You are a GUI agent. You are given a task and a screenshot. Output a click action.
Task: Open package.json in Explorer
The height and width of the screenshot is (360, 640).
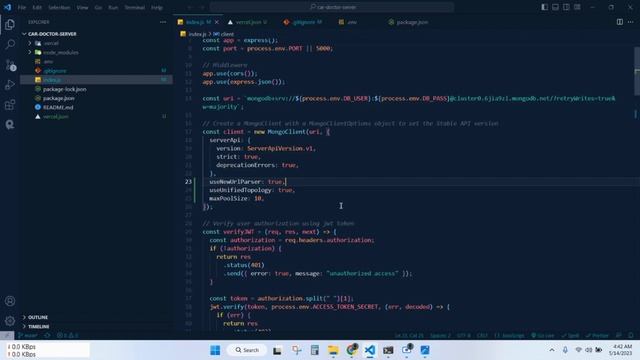click(x=96, y=98)
